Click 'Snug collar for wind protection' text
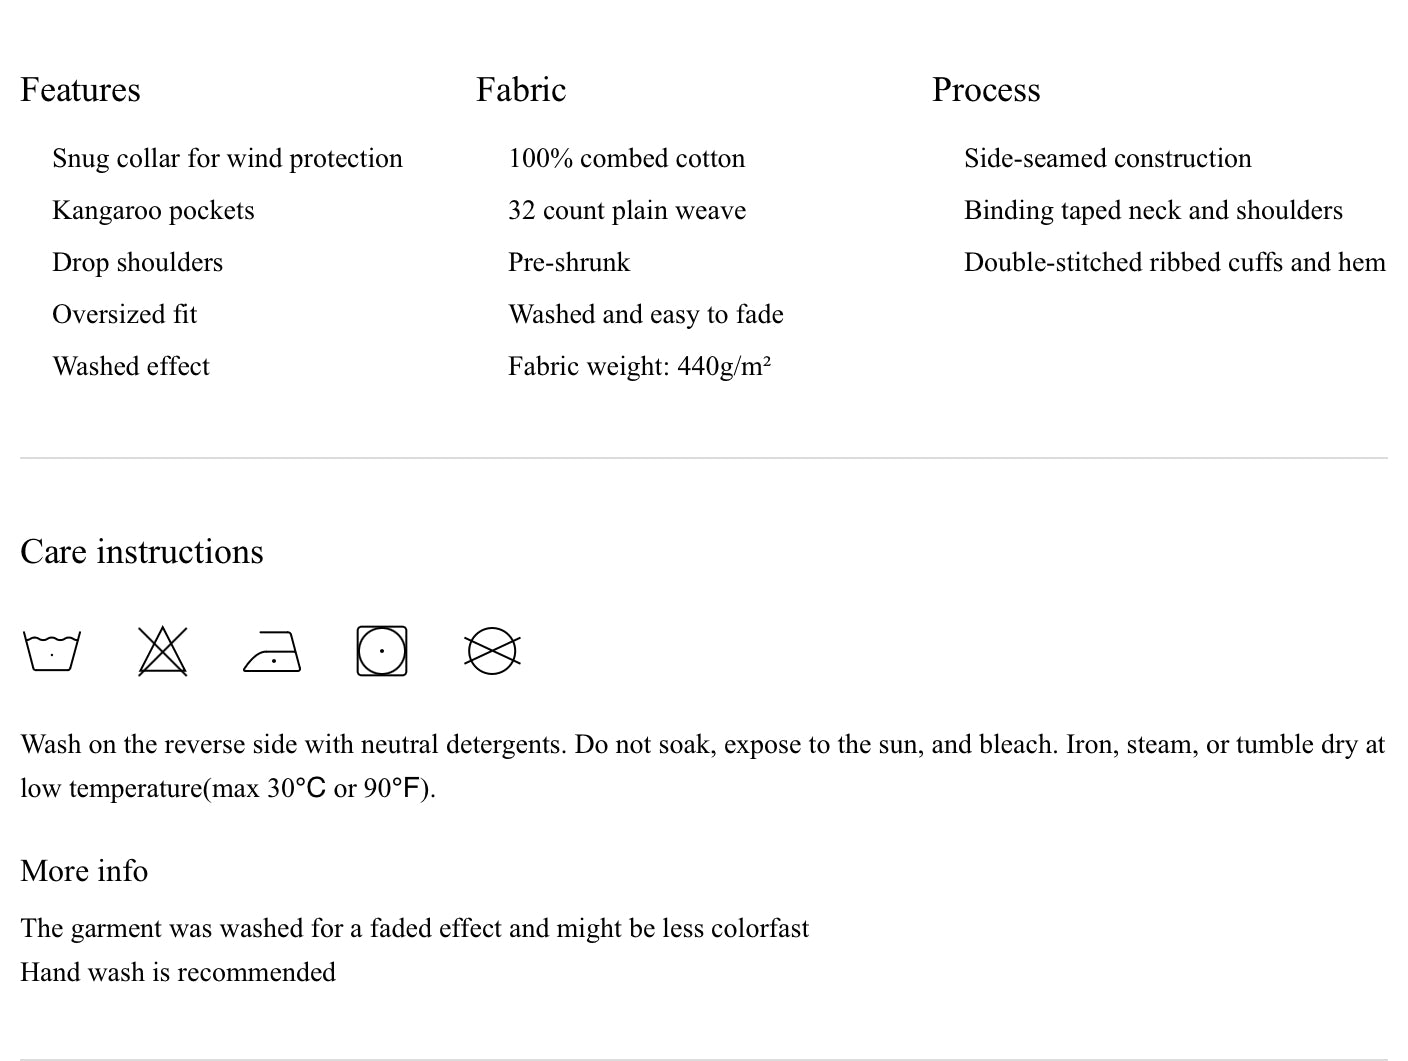 227,159
